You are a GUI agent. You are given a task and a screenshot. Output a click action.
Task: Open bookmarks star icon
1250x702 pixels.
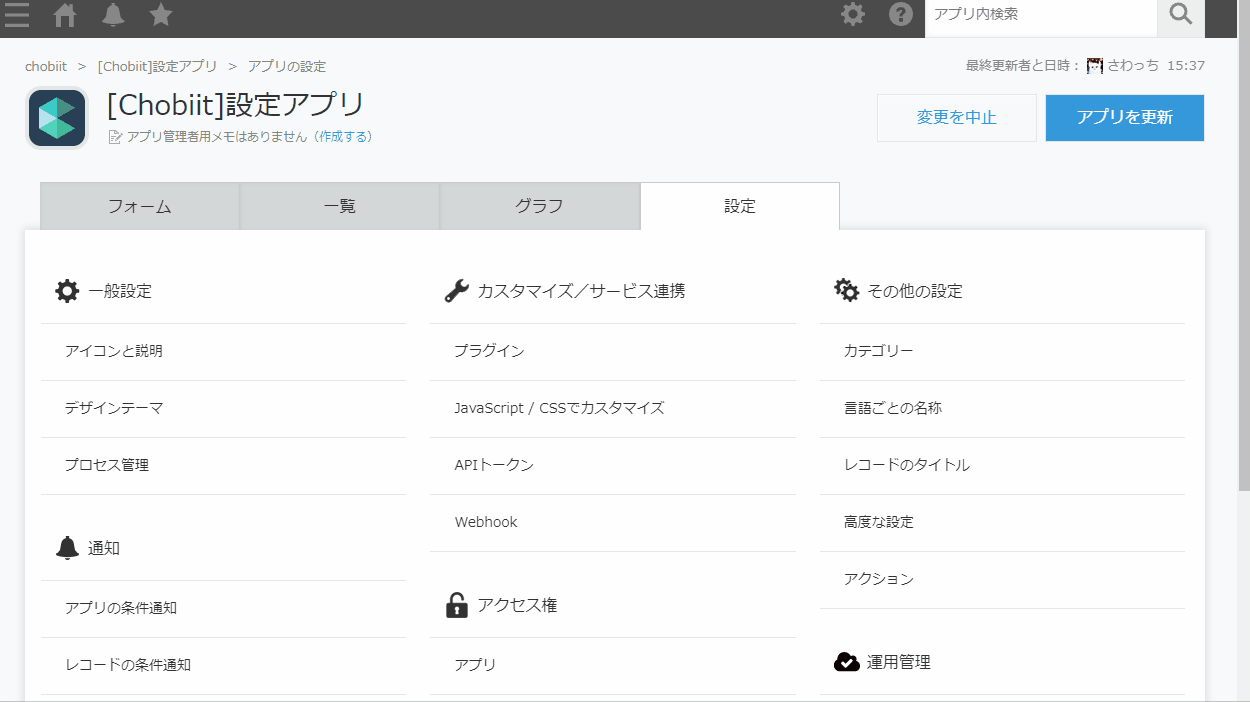coord(160,14)
